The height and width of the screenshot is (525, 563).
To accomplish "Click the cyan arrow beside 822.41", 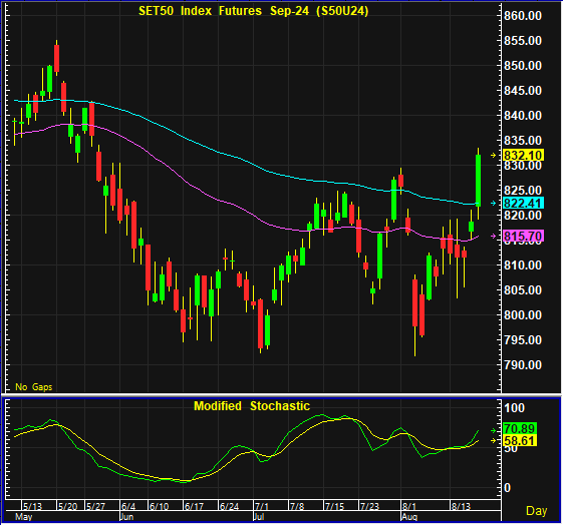I will (x=493, y=203).
